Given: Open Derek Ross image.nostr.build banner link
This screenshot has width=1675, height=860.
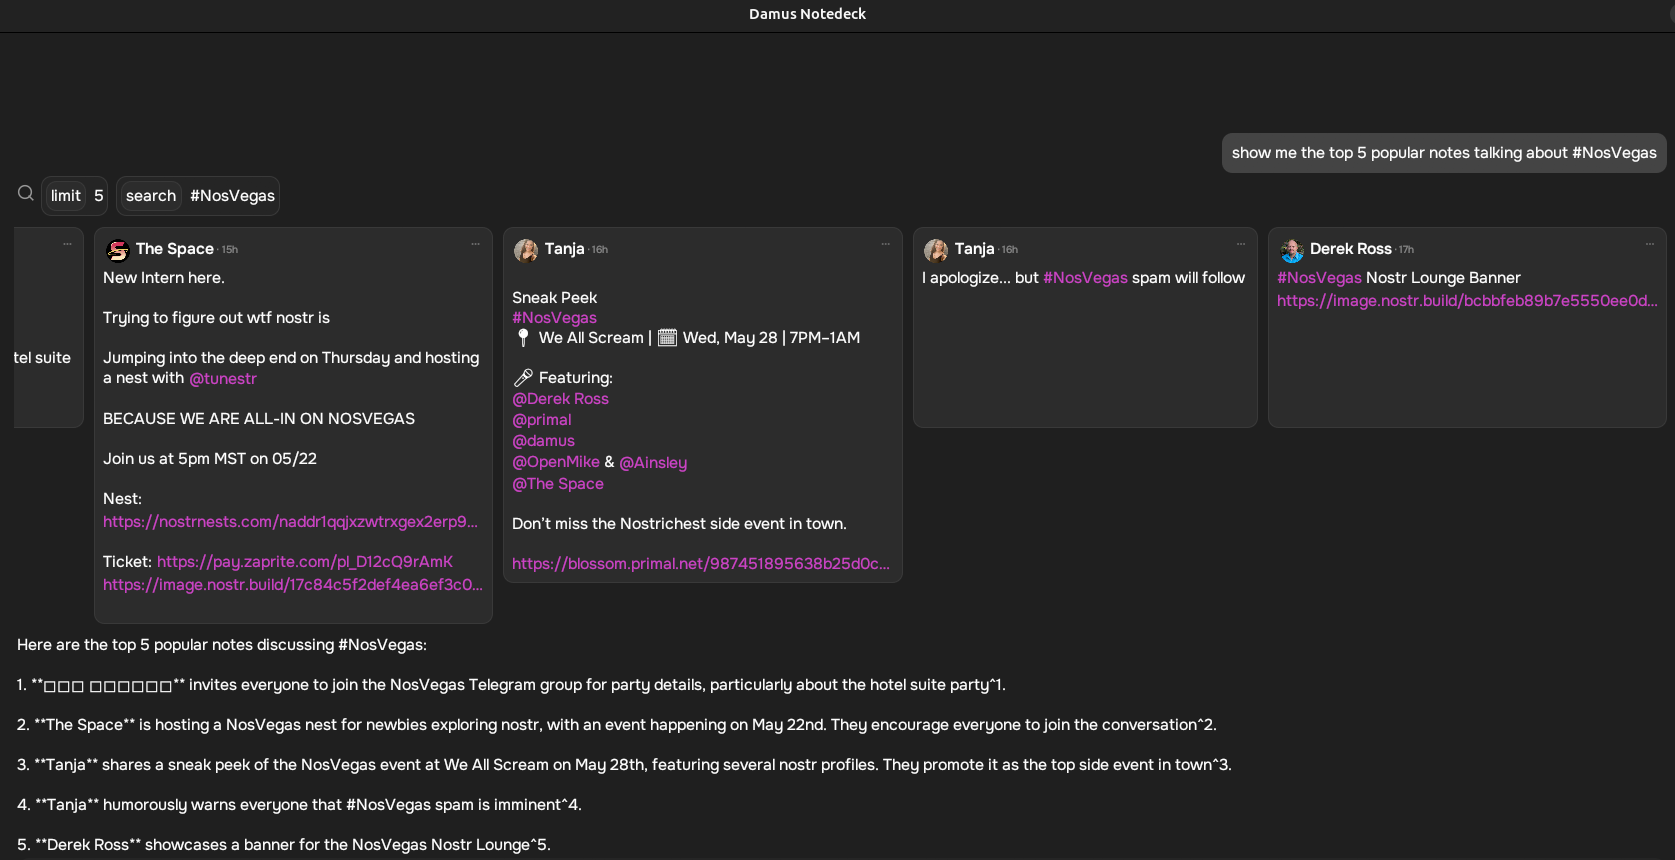Looking at the screenshot, I should coord(1467,301).
